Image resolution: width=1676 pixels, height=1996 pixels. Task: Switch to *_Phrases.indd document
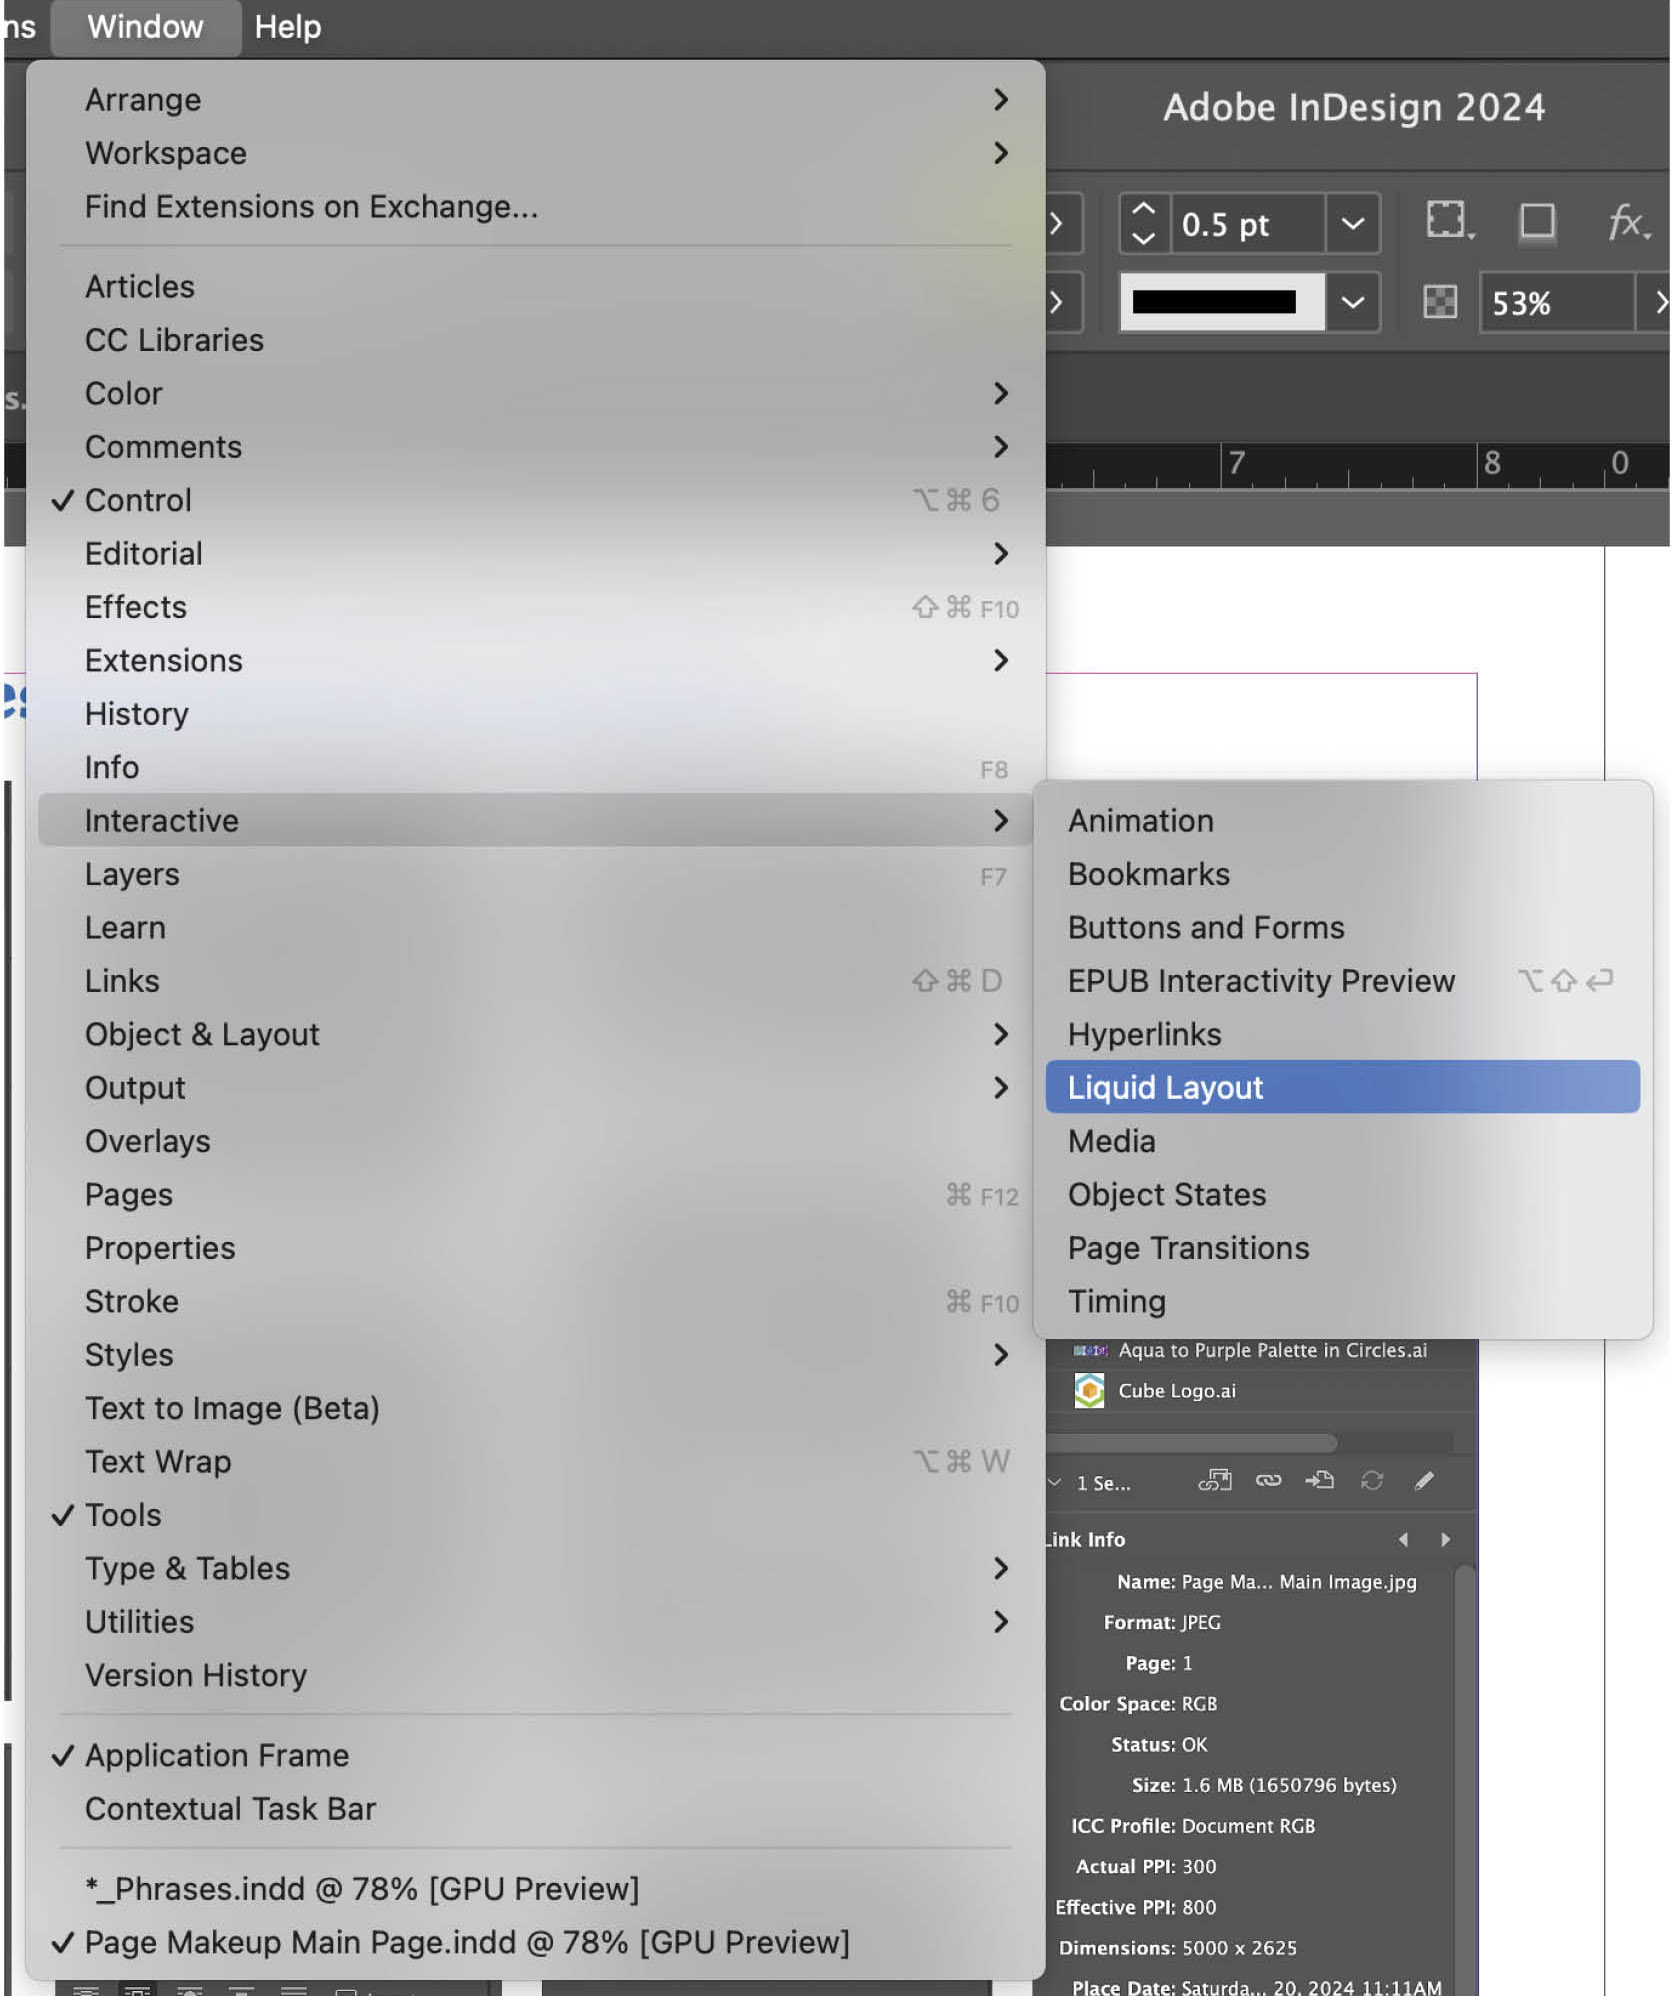click(x=535, y=1889)
